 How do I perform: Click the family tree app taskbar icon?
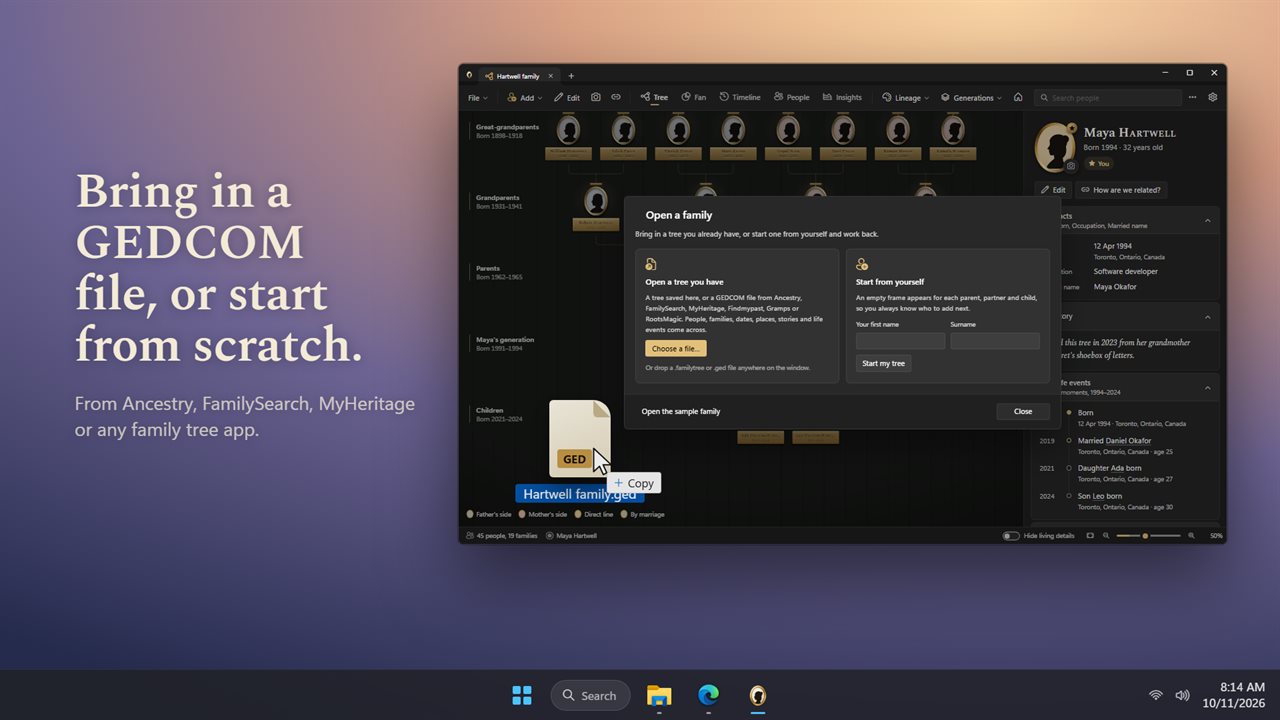click(758, 695)
